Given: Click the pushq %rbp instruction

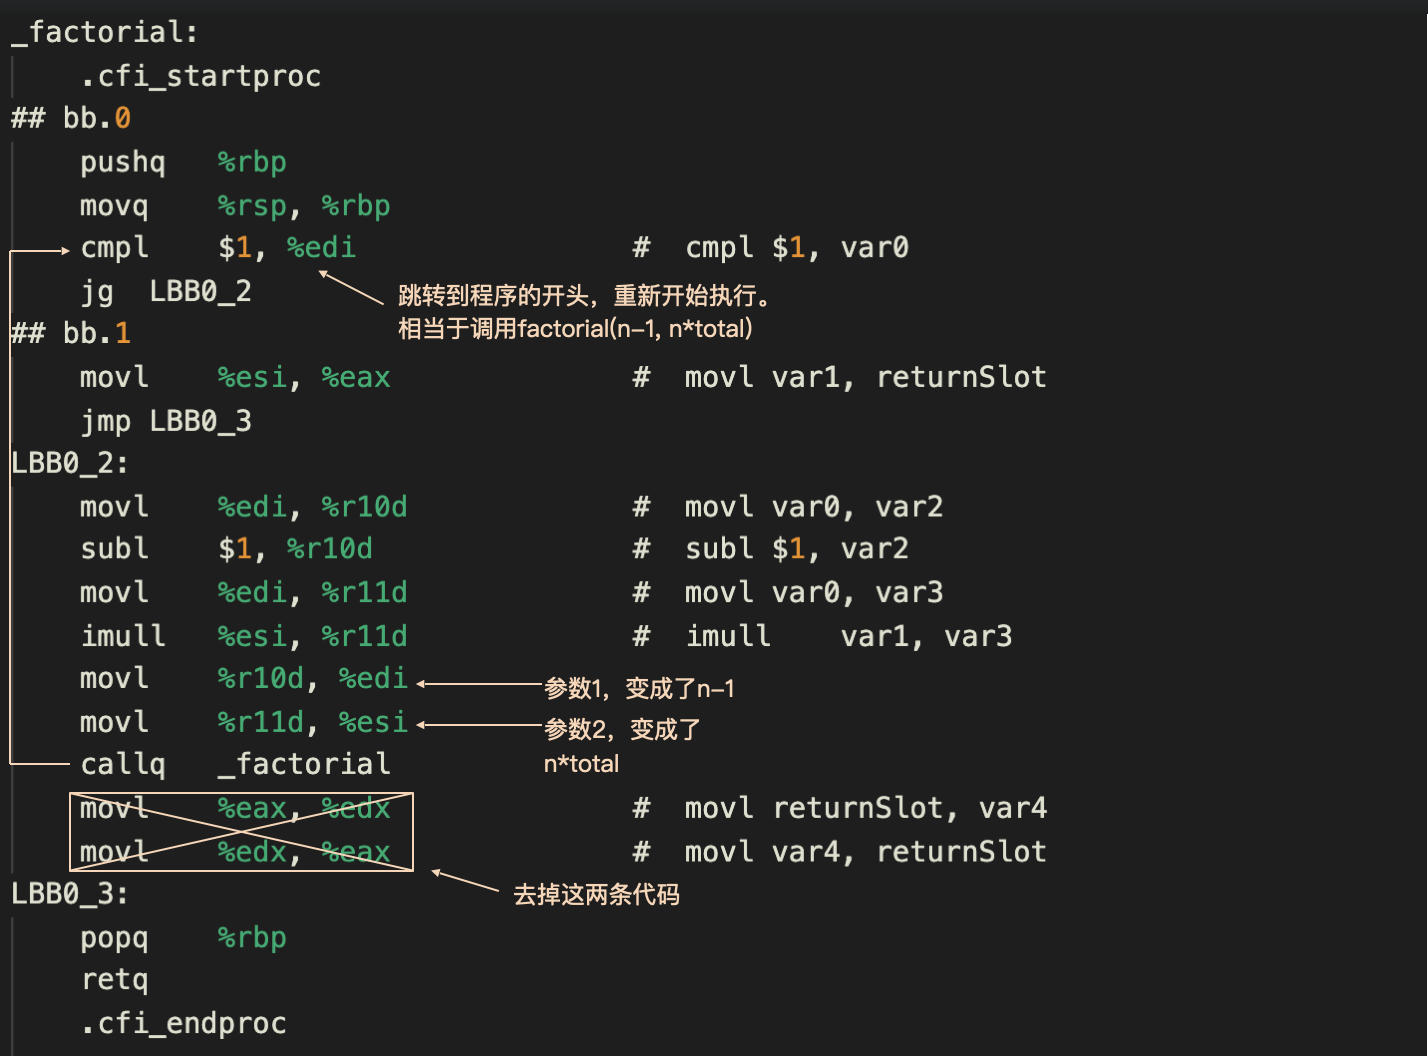Looking at the screenshot, I should pos(183,163).
